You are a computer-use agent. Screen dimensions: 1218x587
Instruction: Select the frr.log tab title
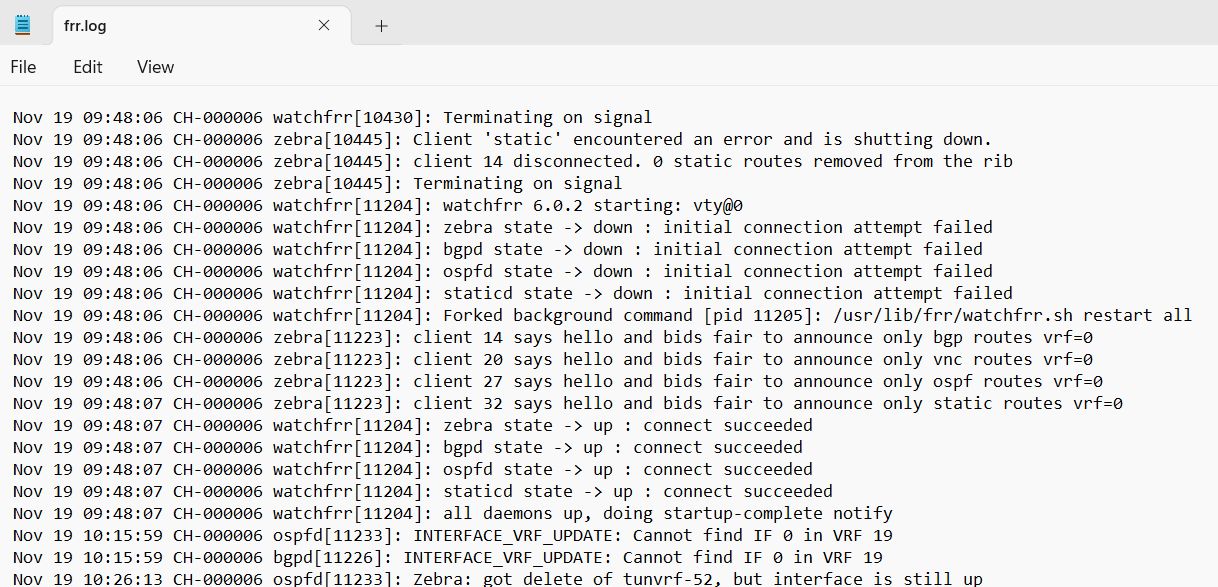point(85,26)
